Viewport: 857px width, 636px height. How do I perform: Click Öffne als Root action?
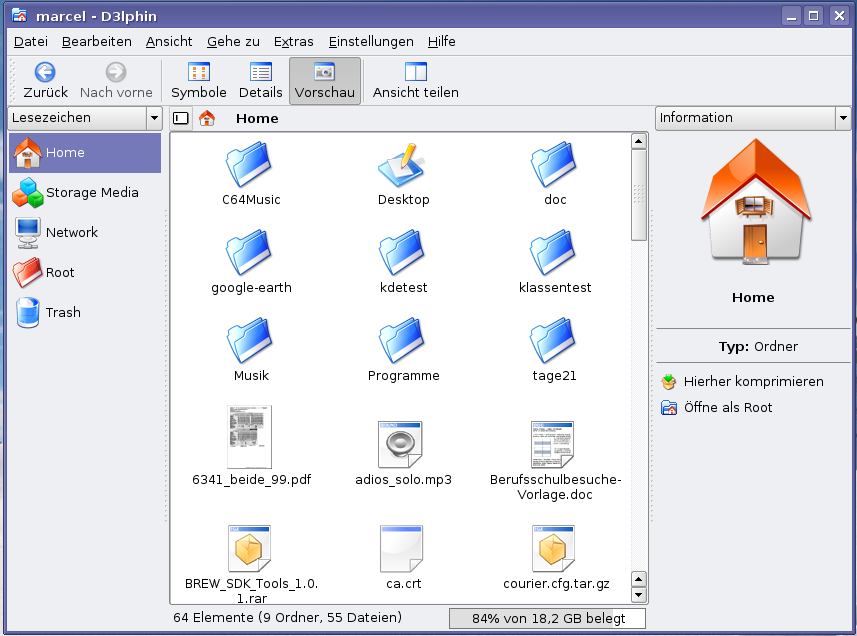click(x=727, y=407)
